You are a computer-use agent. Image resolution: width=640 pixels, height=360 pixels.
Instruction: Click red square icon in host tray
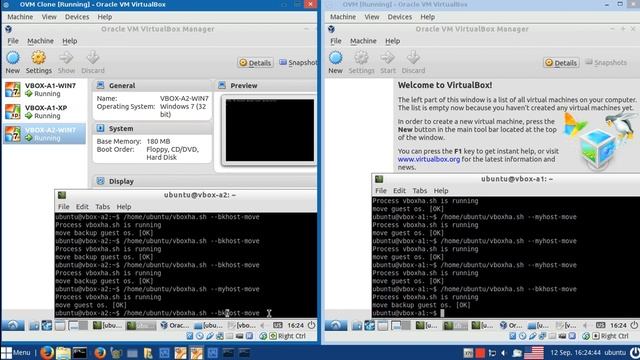pyautogui.click(x=480, y=352)
